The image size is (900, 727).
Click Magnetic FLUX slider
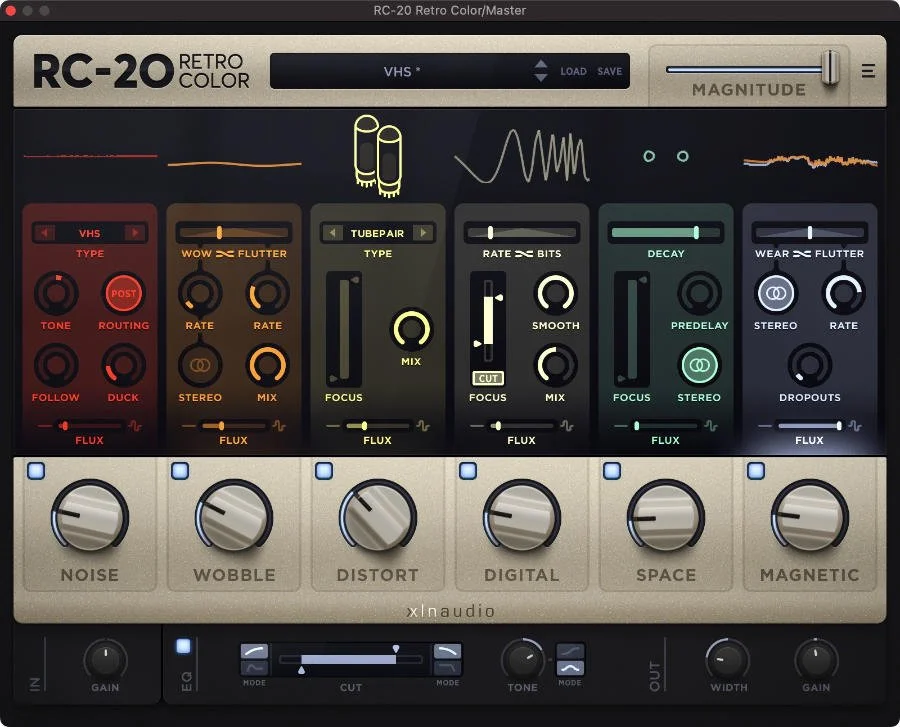point(809,426)
